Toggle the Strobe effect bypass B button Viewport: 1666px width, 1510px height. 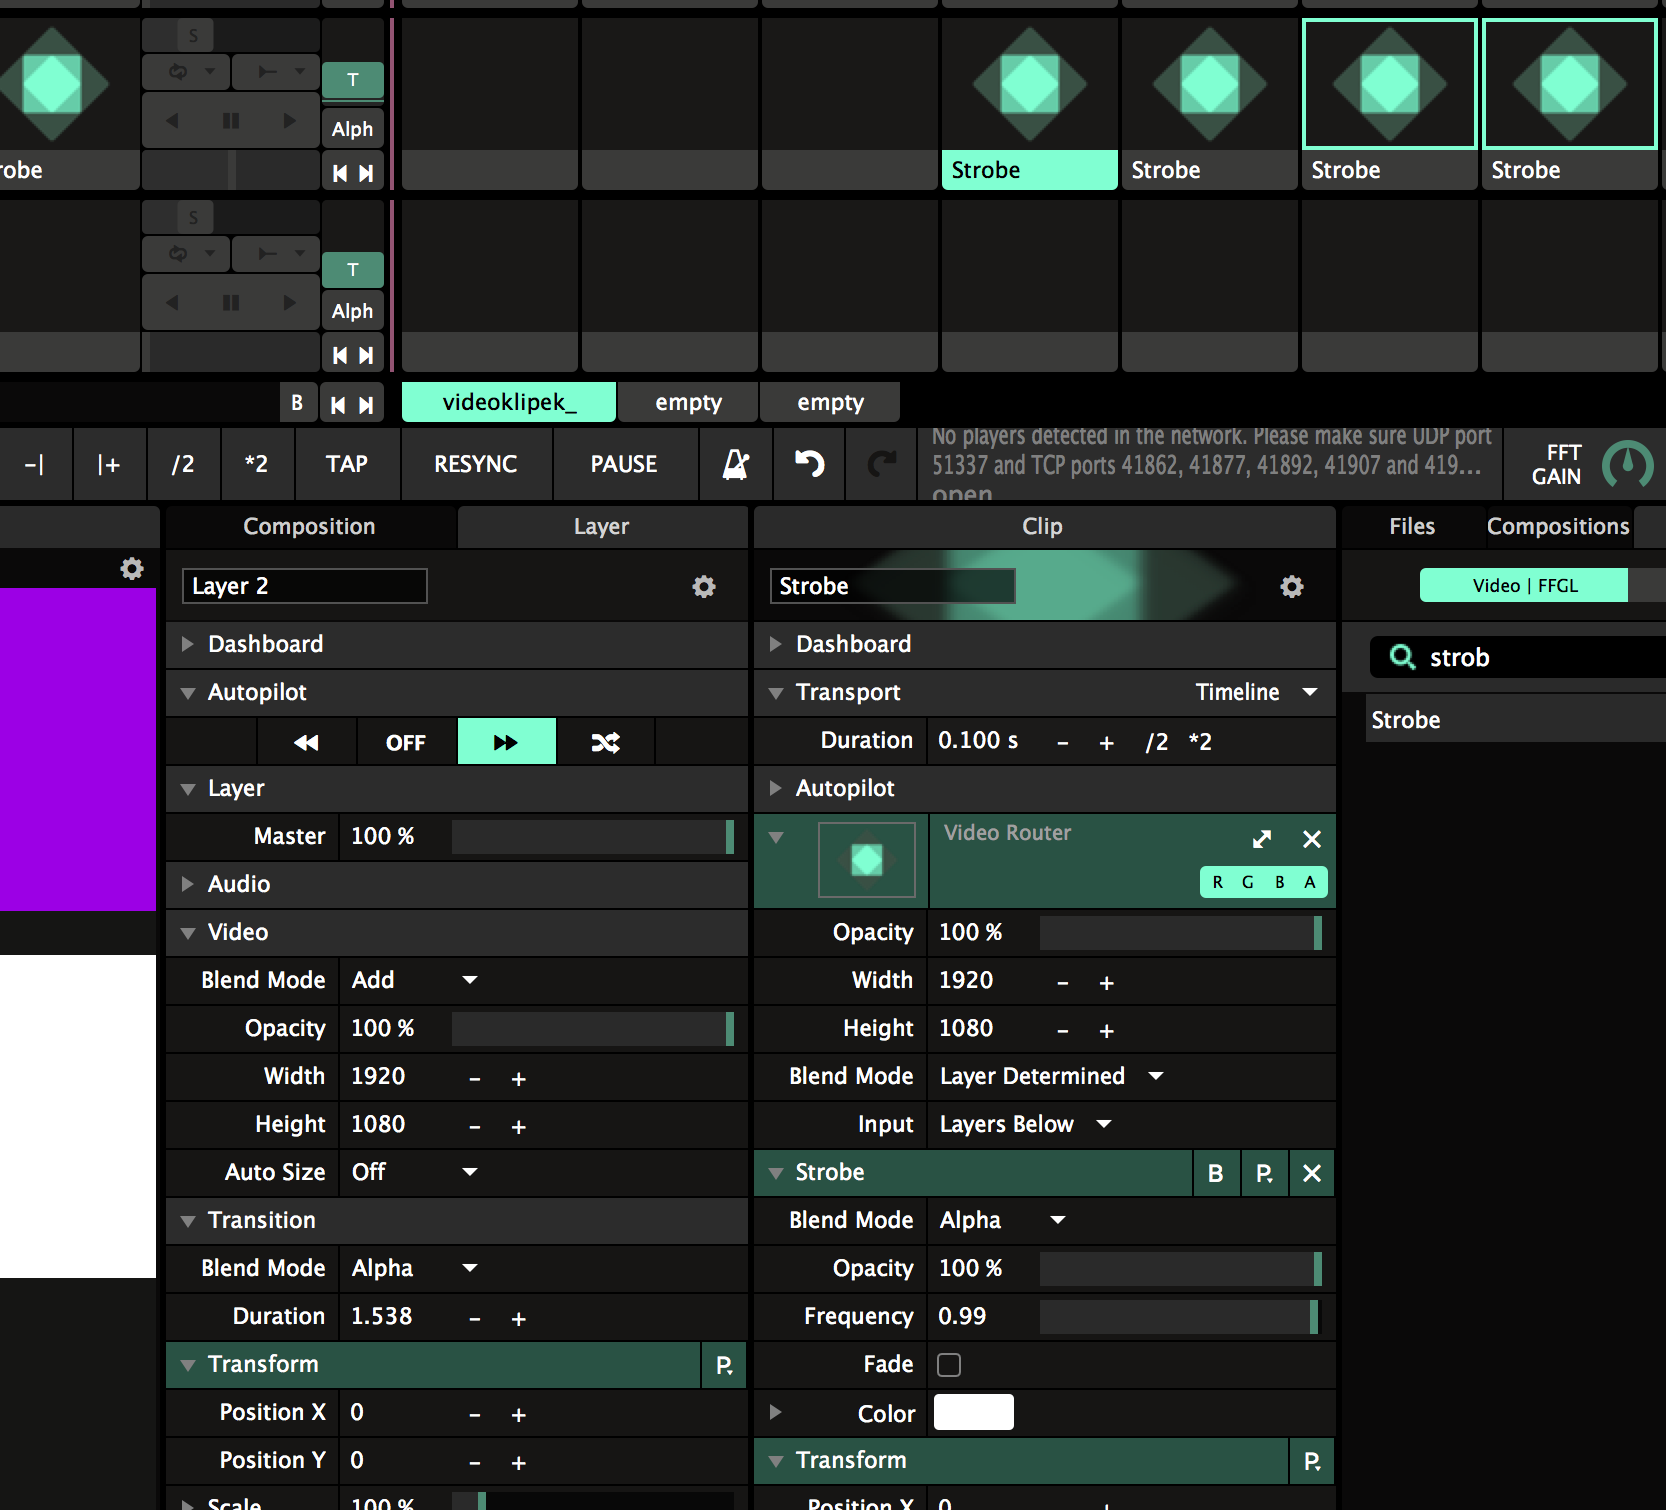click(x=1216, y=1173)
